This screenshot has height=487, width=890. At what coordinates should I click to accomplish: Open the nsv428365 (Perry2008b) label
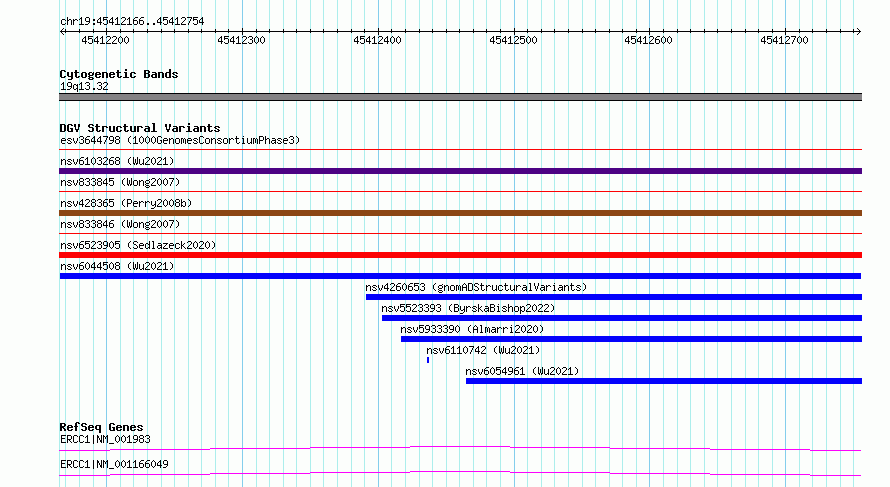pos(126,203)
